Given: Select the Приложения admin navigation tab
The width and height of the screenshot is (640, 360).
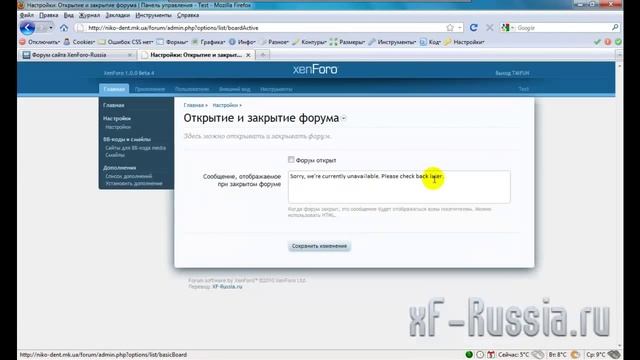Looking at the screenshot, I should pyautogui.click(x=150, y=89).
